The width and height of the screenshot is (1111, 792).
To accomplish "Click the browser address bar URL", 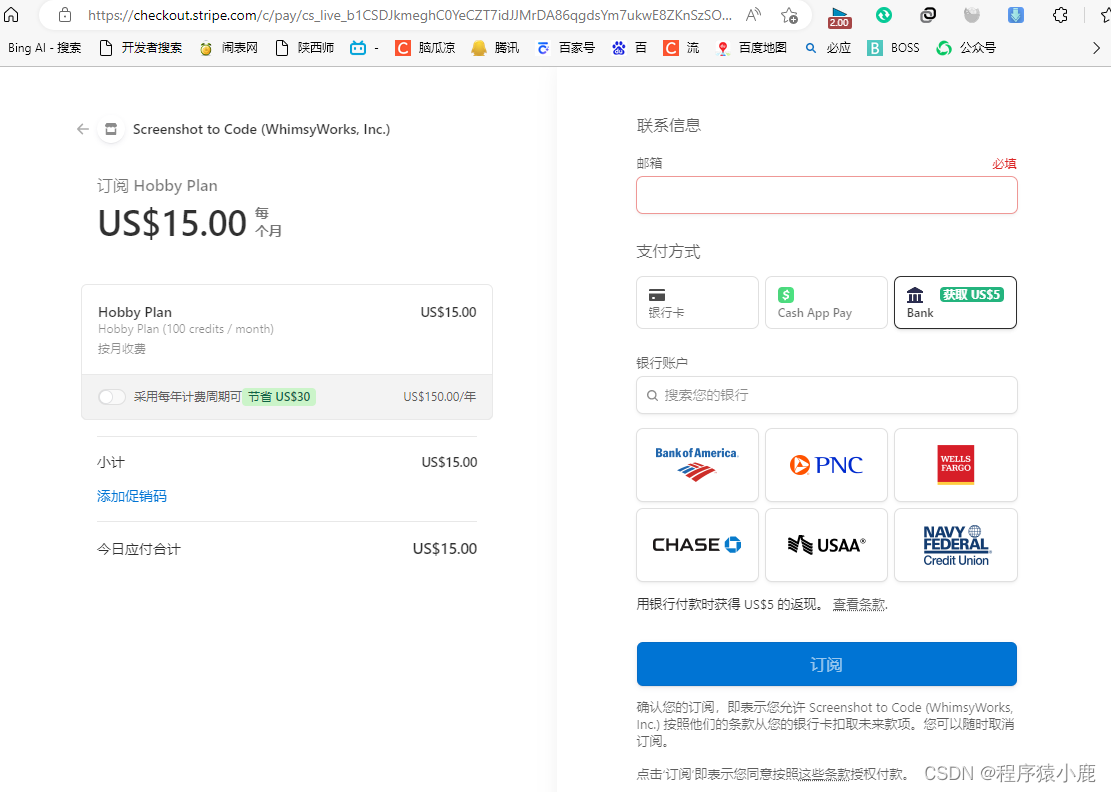I will [x=410, y=15].
